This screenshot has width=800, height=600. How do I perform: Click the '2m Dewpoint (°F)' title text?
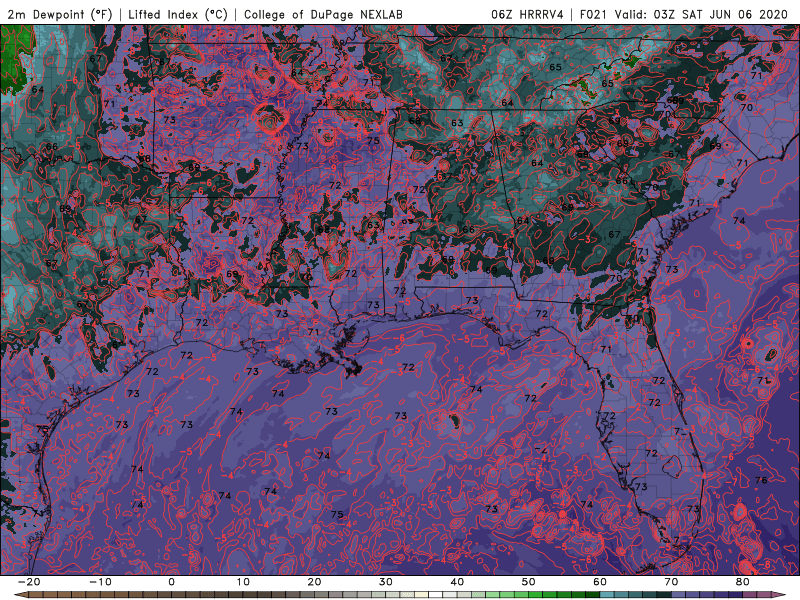pos(60,14)
